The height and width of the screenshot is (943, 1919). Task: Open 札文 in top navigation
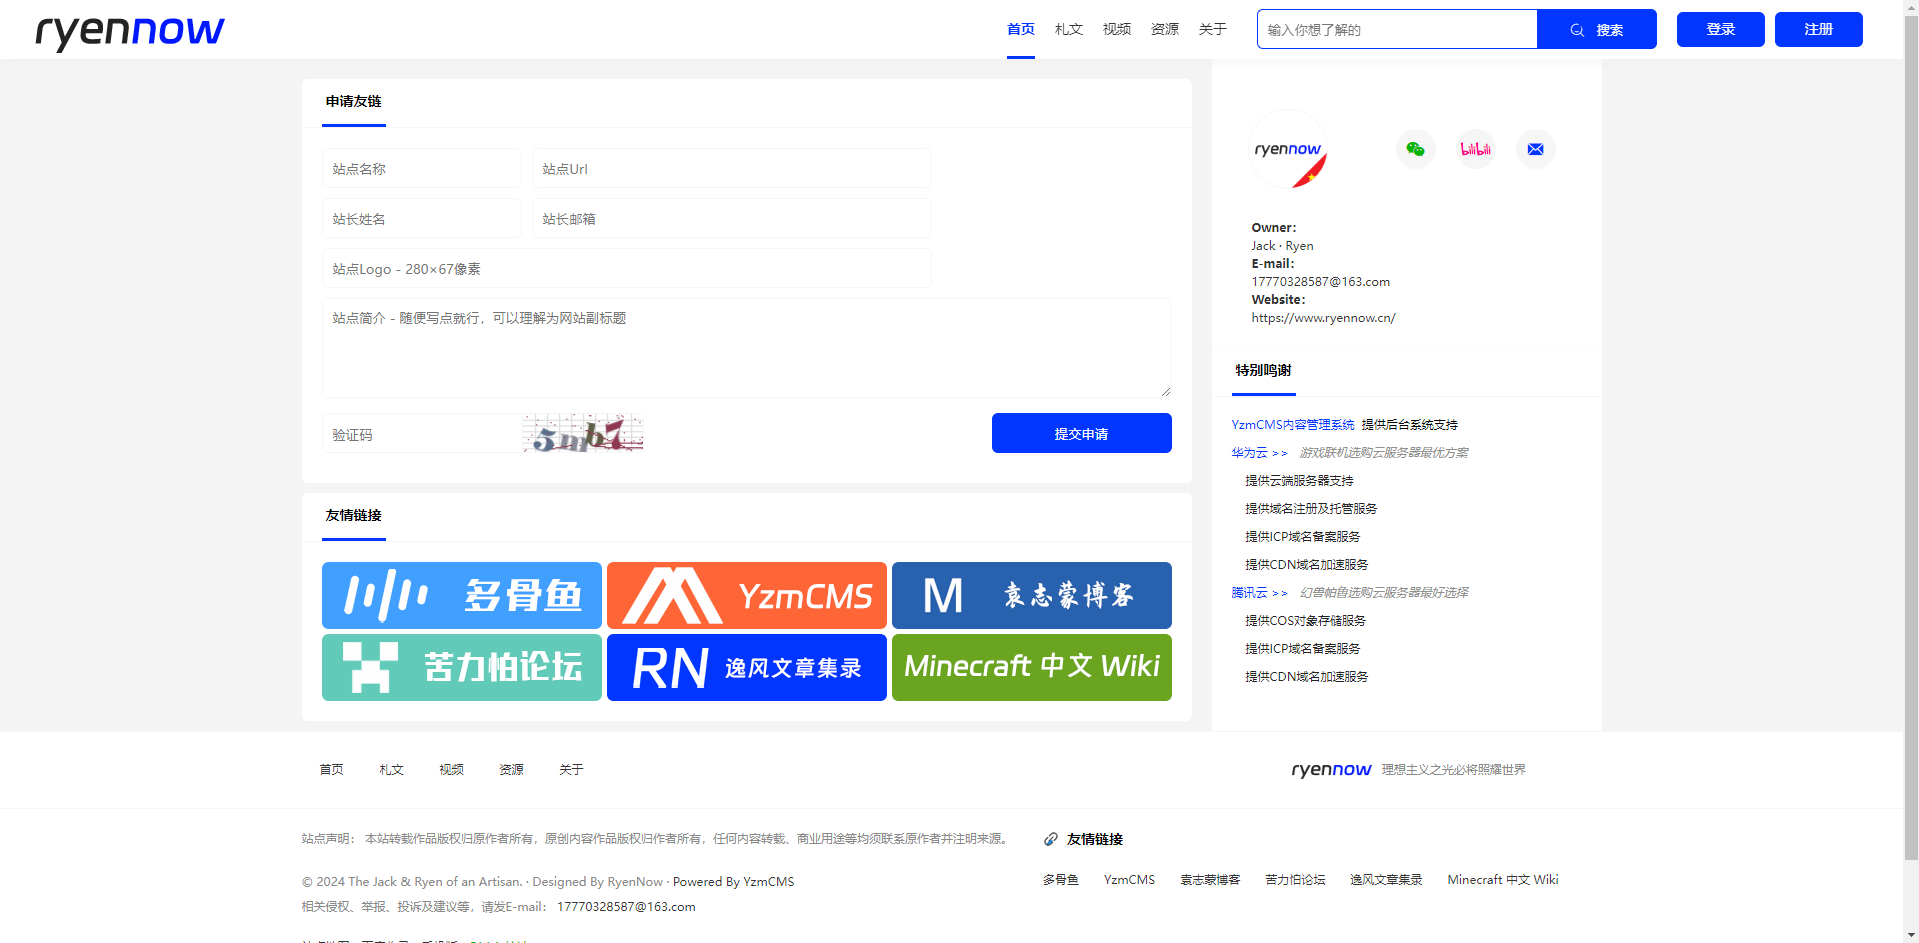click(1069, 29)
